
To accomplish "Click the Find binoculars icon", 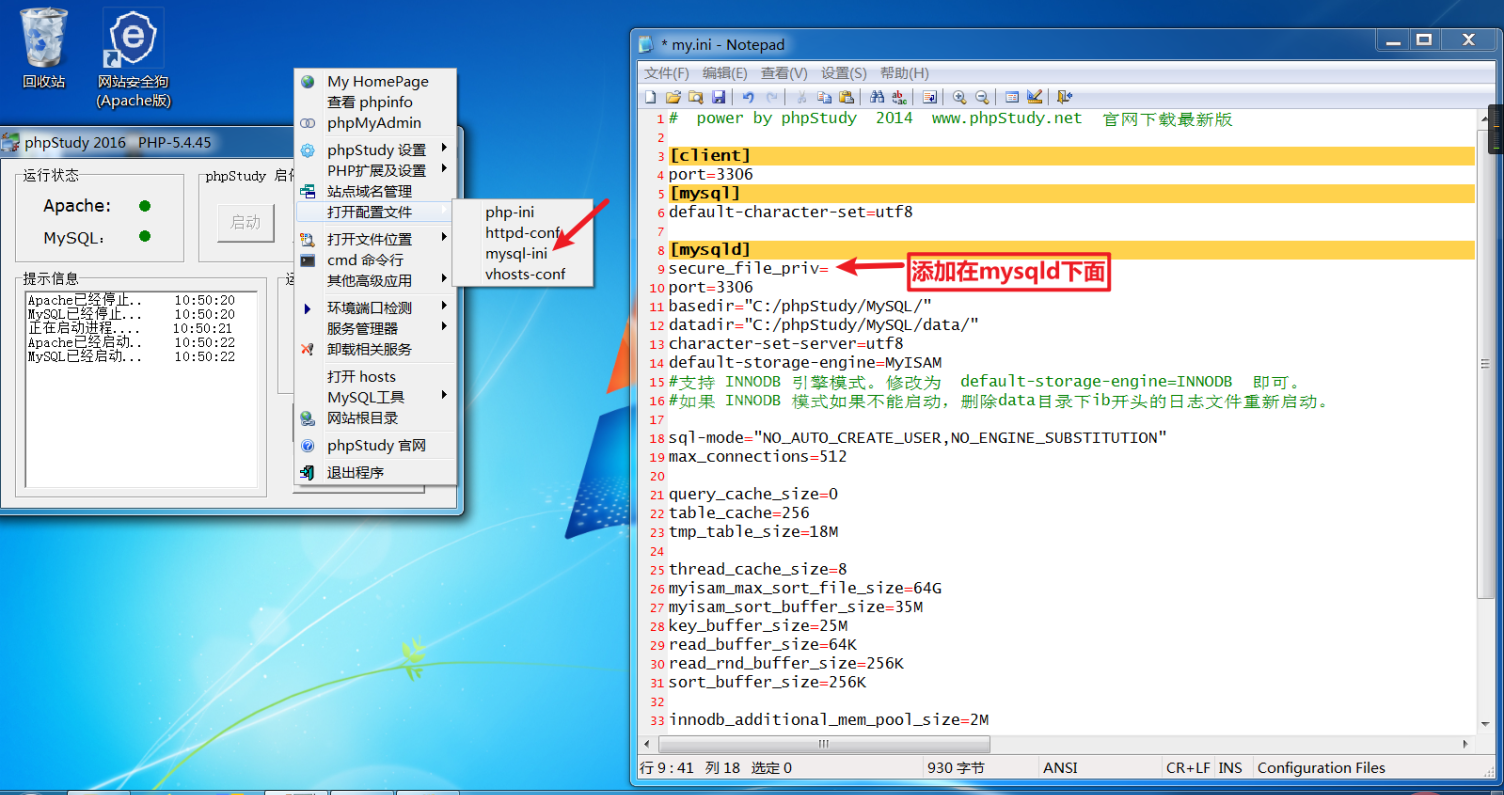I will tap(877, 97).
